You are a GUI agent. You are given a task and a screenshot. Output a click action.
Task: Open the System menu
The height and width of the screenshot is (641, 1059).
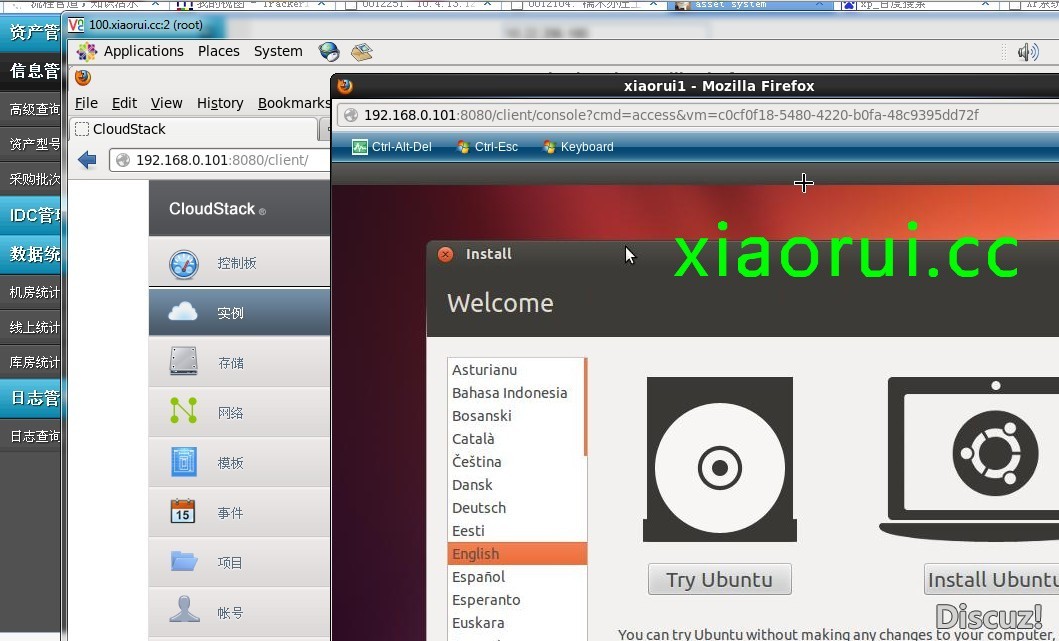[278, 51]
